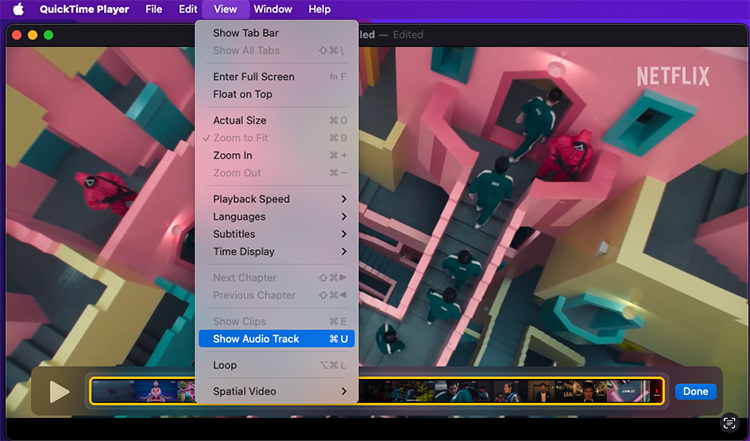Select Show Audio Track
The height and width of the screenshot is (441, 750).
(276, 339)
